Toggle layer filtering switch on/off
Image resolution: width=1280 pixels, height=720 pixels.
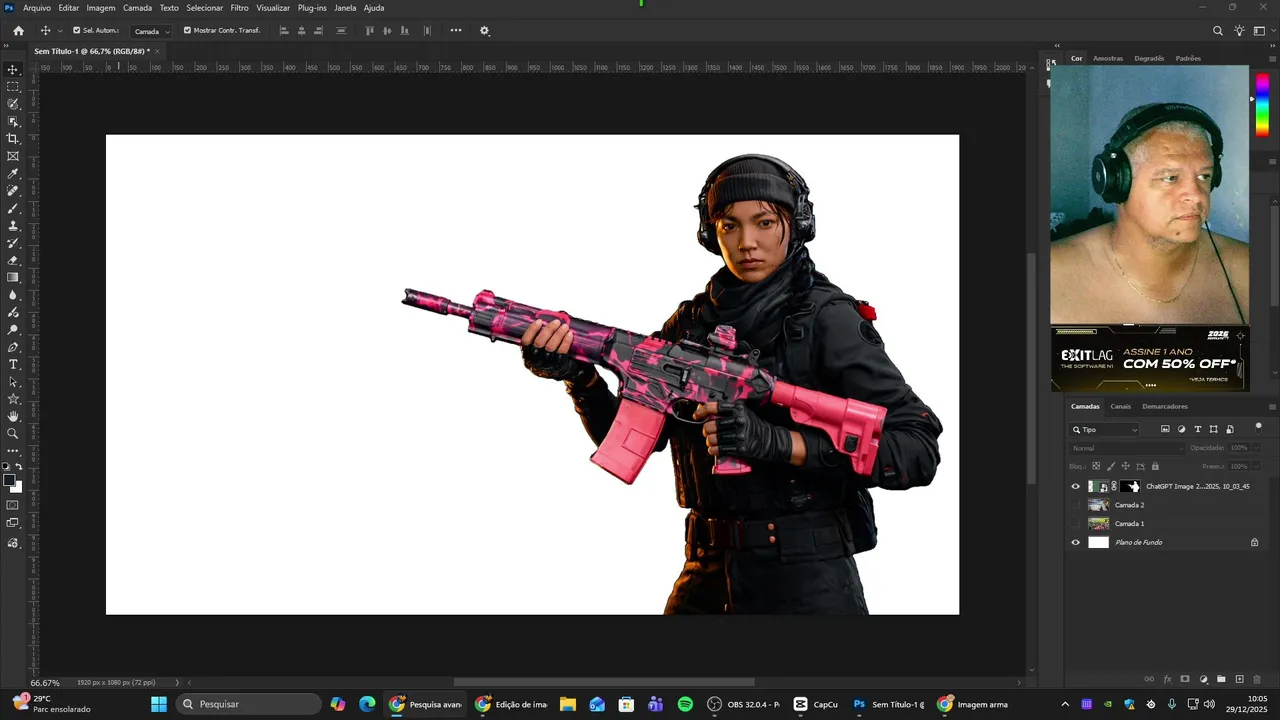coord(1259,427)
